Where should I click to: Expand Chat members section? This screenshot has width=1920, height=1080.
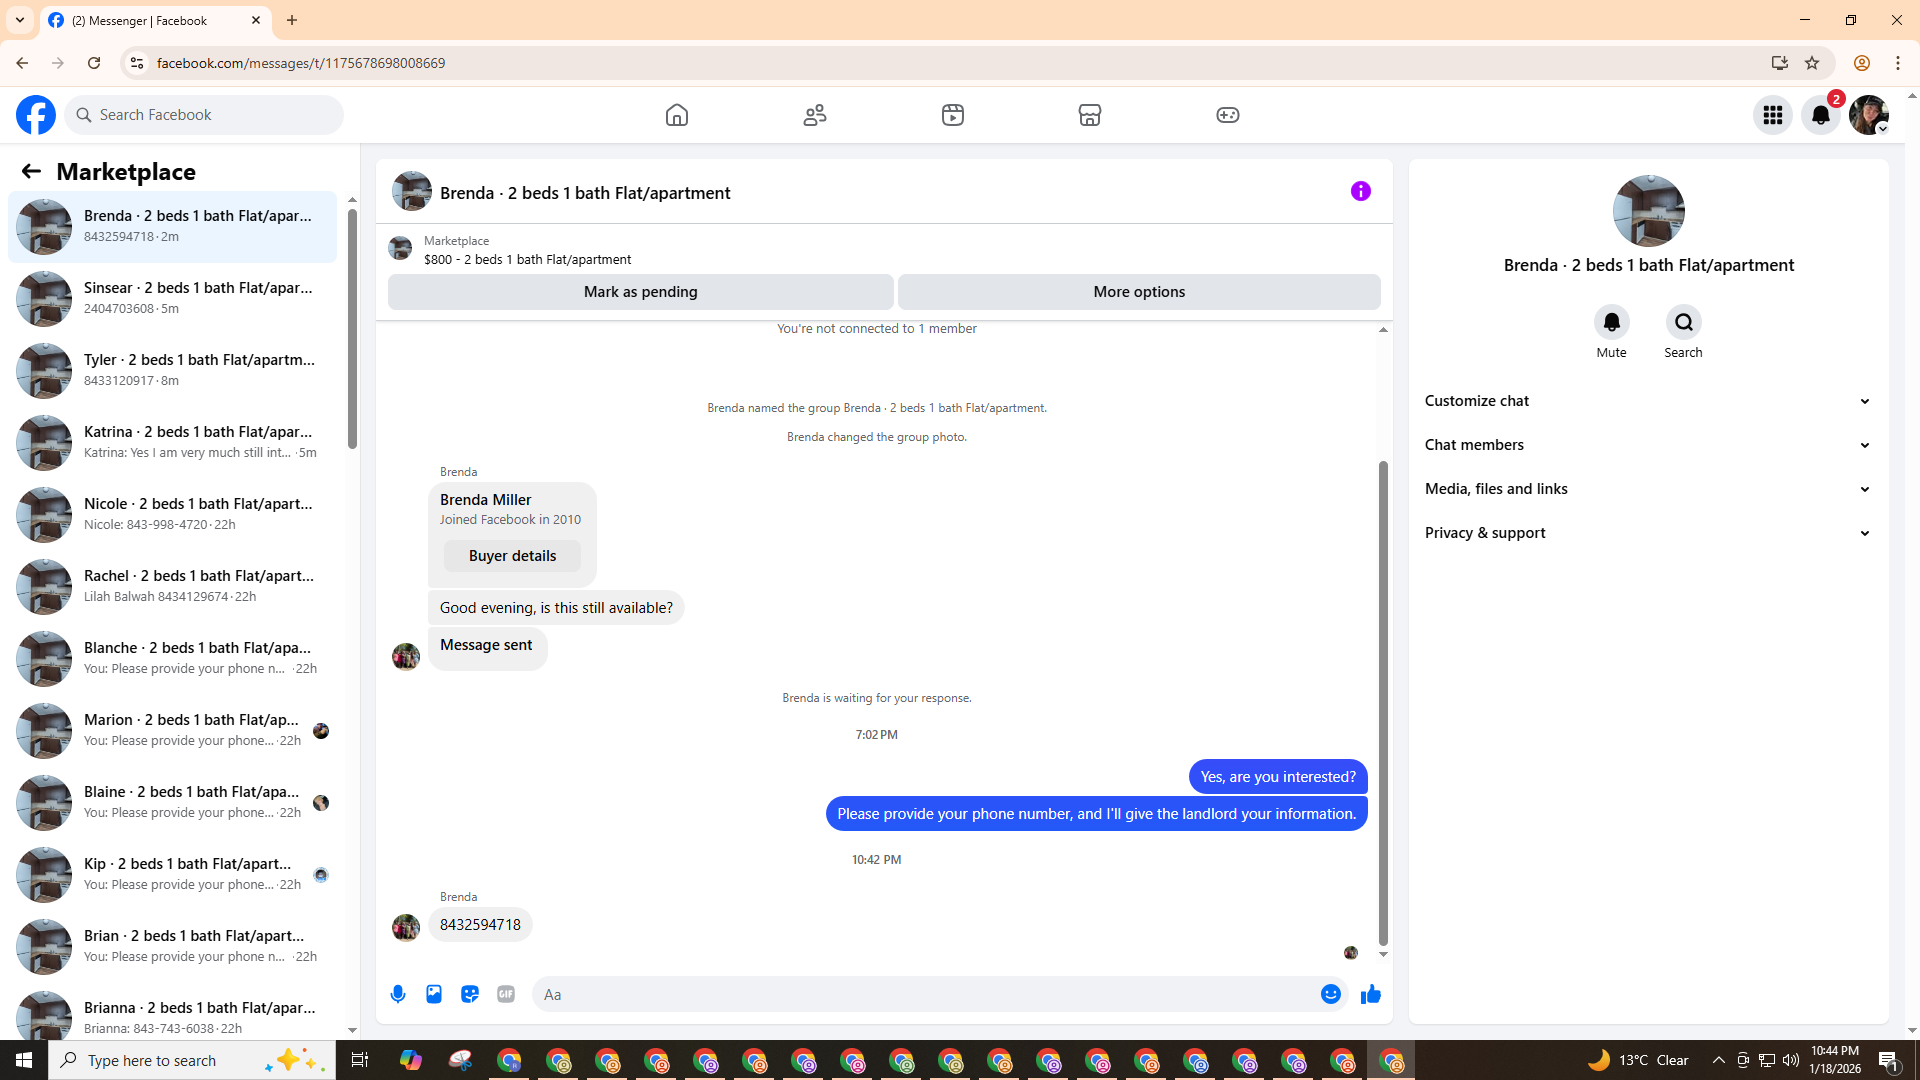click(x=1648, y=445)
